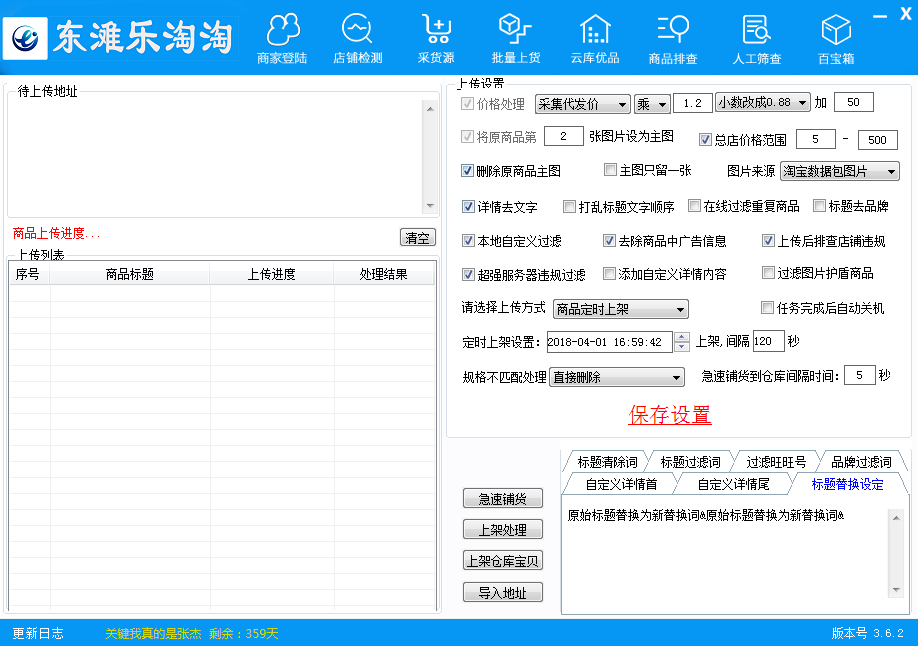Uncheck 上传后排查店铺违规
918x646 pixels.
[x=768, y=240]
